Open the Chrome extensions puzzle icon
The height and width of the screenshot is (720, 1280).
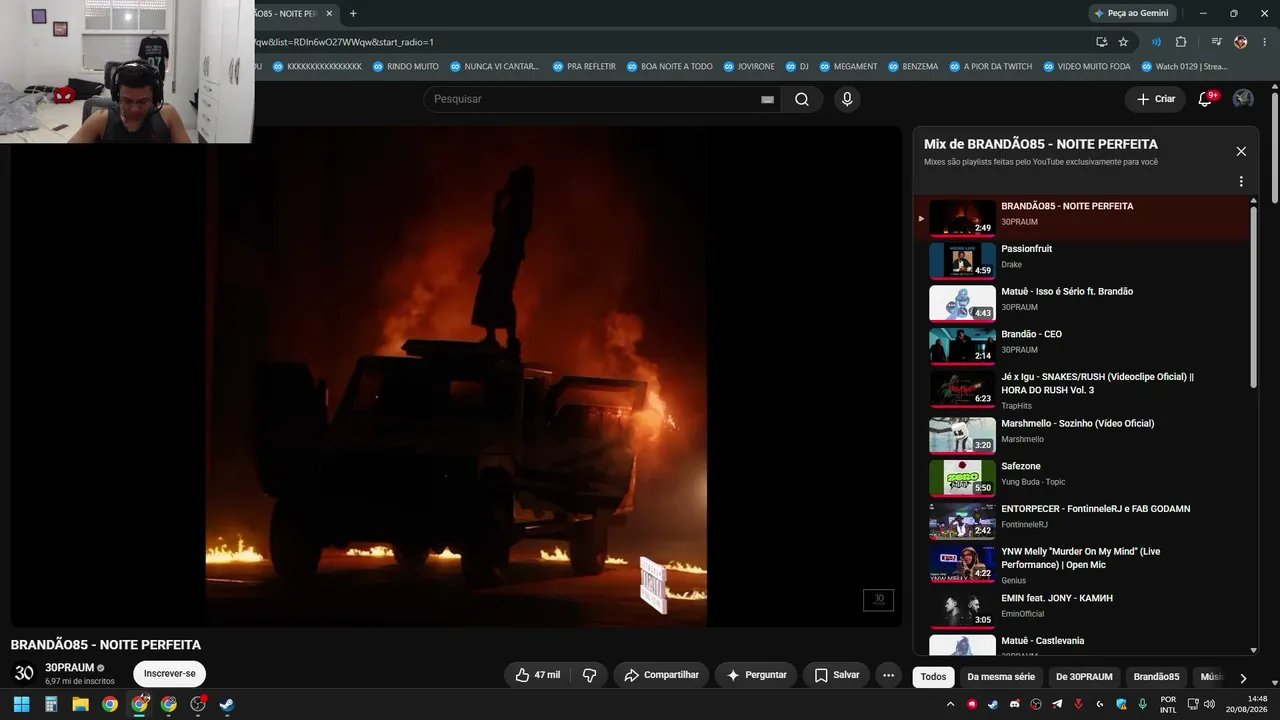(1181, 42)
